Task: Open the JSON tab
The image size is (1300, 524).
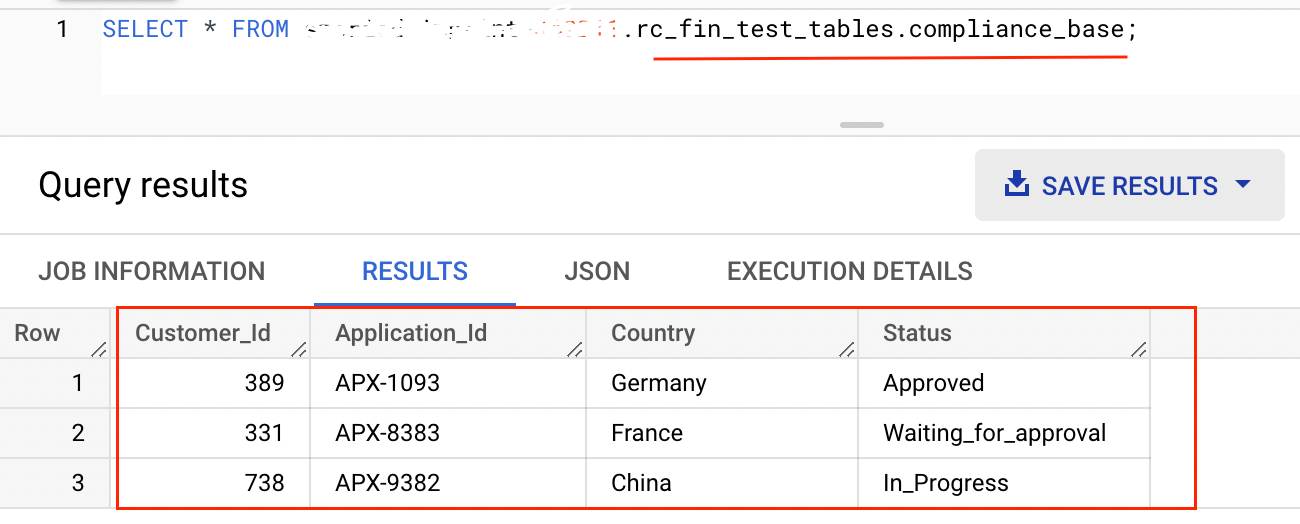Action: pyautogui.click(x=597, y=271)
